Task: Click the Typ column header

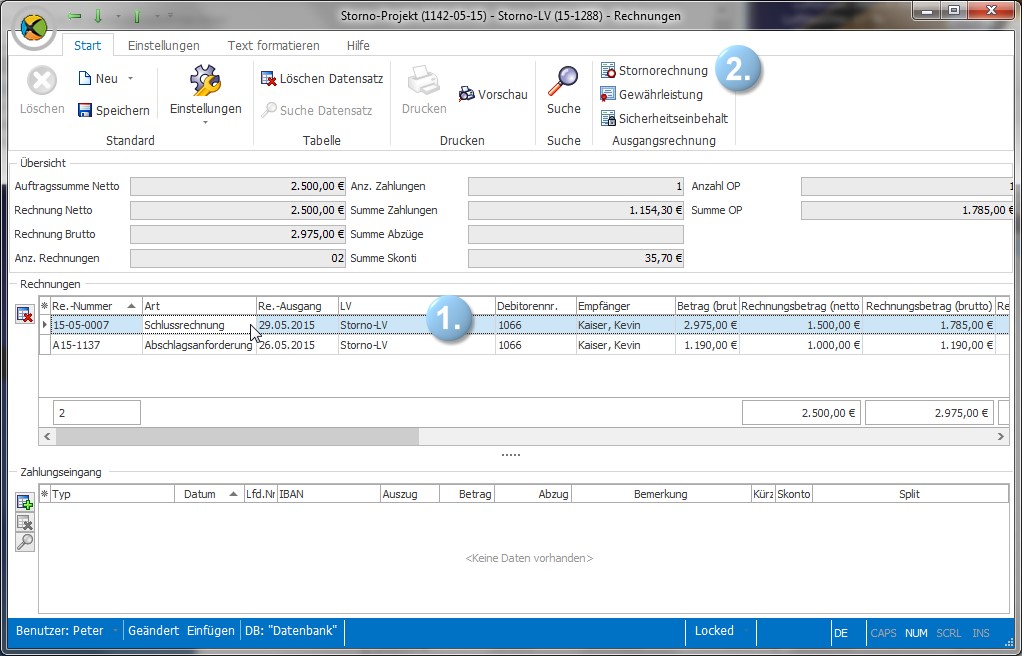Action: click(x=112, y=494)
